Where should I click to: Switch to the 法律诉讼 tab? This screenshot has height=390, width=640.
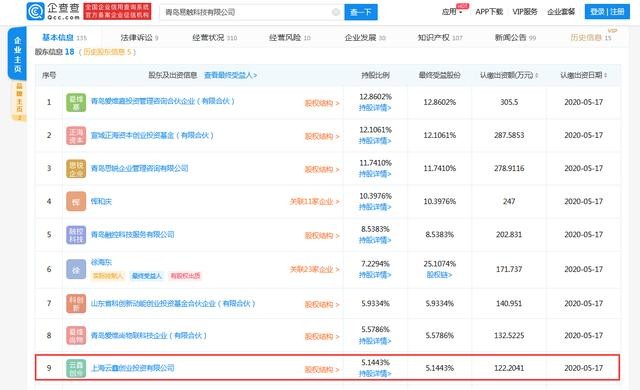[139, 38]
